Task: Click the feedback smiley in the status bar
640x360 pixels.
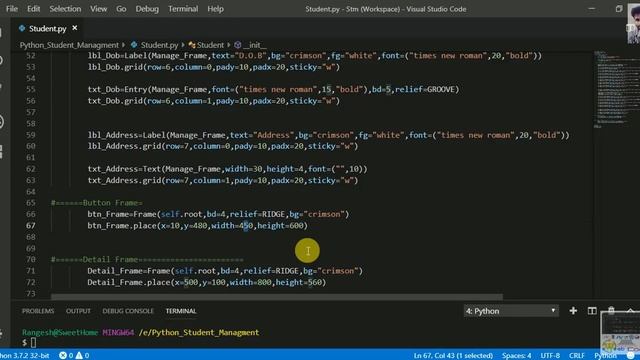Action: point(631,356)
